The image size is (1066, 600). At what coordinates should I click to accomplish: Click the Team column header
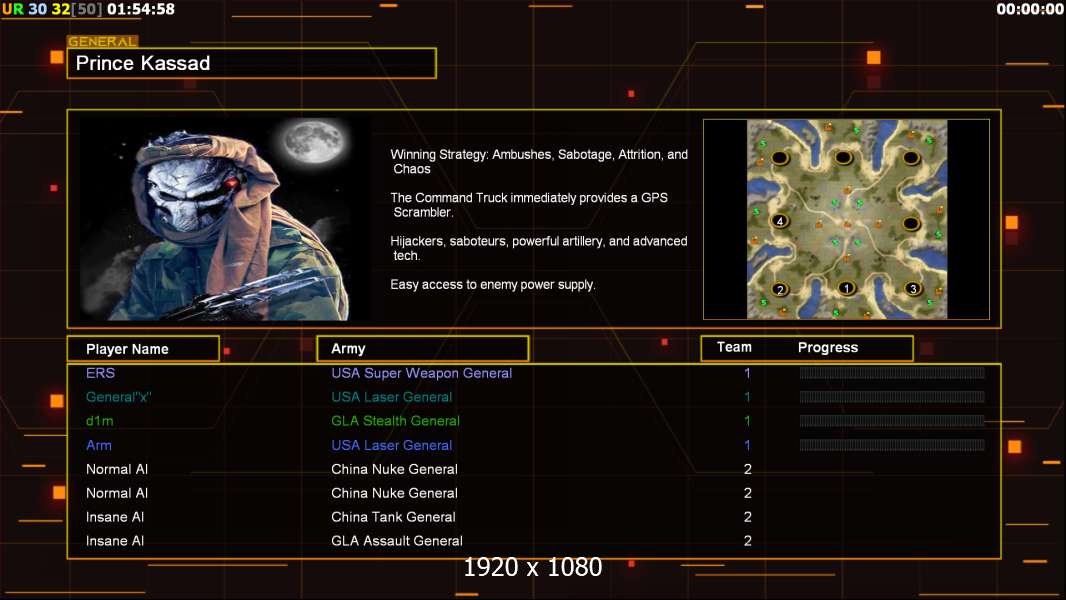click(x=734, y=347)
